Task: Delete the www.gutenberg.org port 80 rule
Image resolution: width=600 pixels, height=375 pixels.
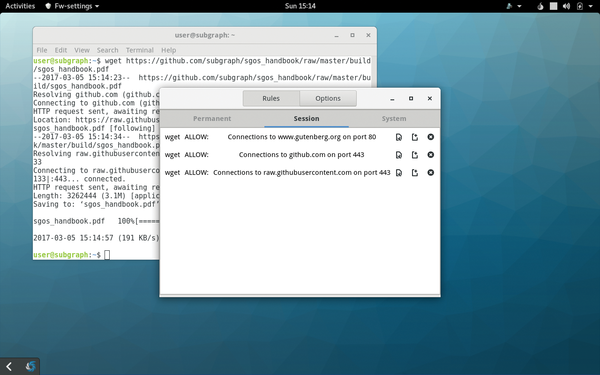Action: tap(430, 137)
